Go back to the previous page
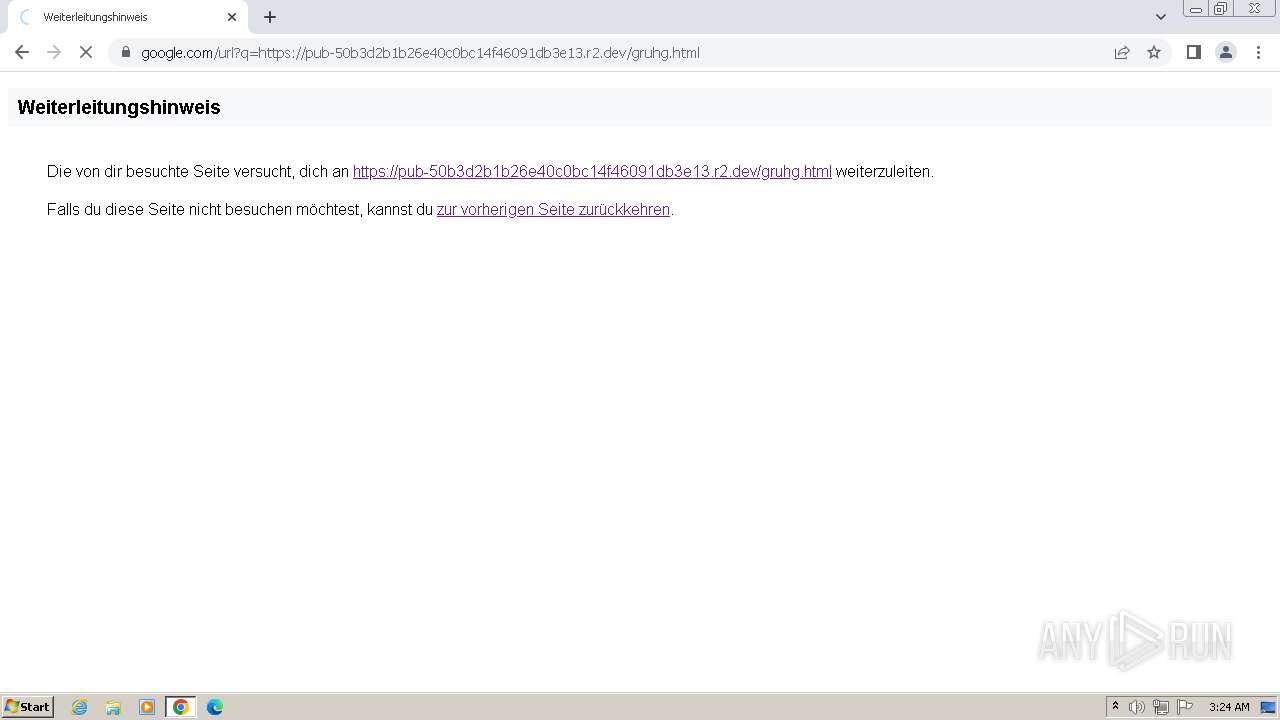 tap(22, 52)
